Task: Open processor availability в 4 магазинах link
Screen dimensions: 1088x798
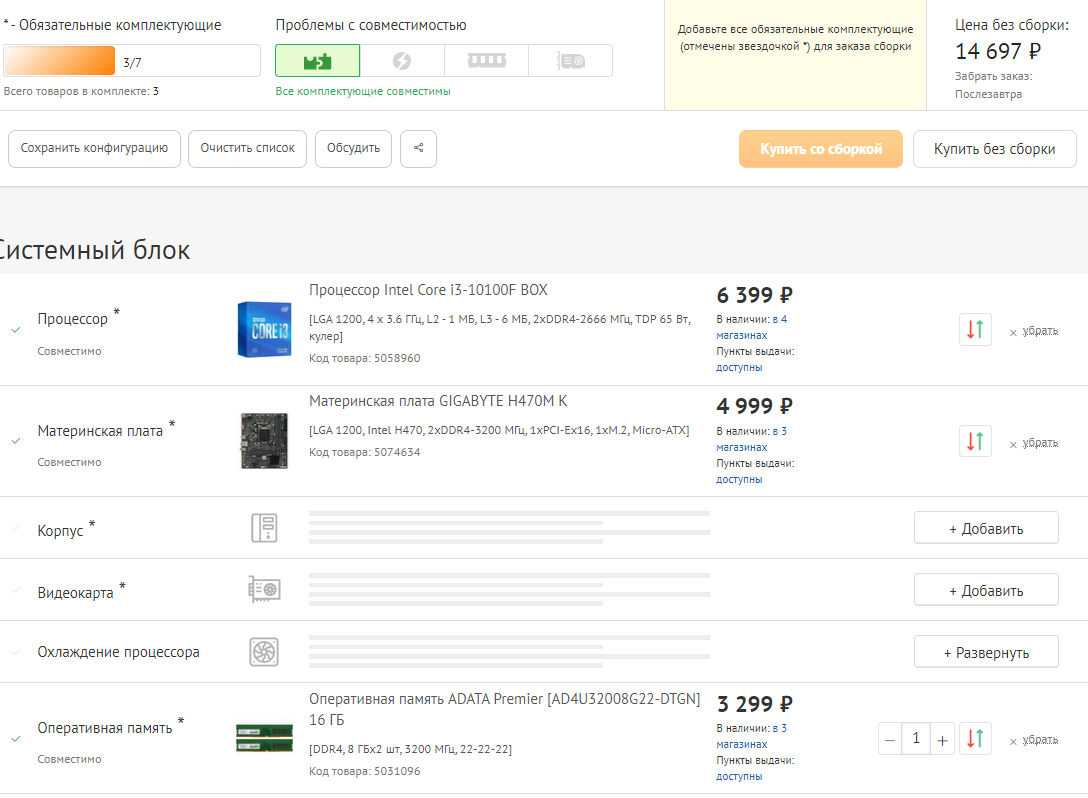Action: tap(751, 327)
